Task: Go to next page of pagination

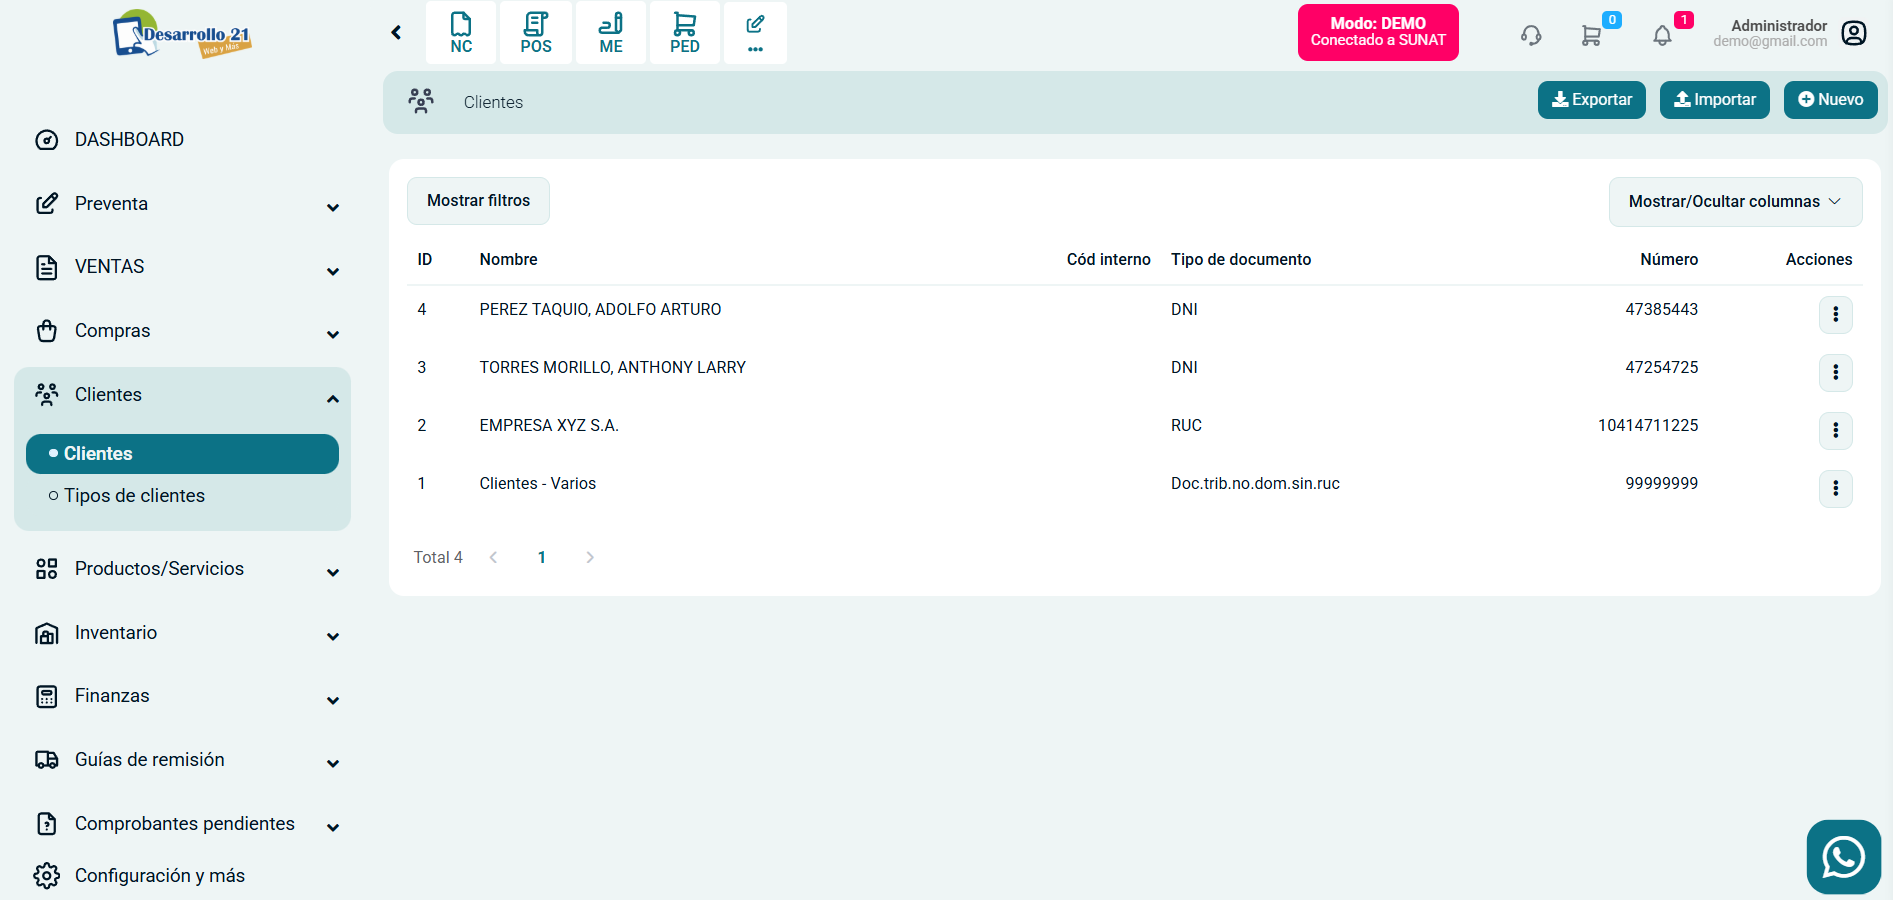Action: 590,558
